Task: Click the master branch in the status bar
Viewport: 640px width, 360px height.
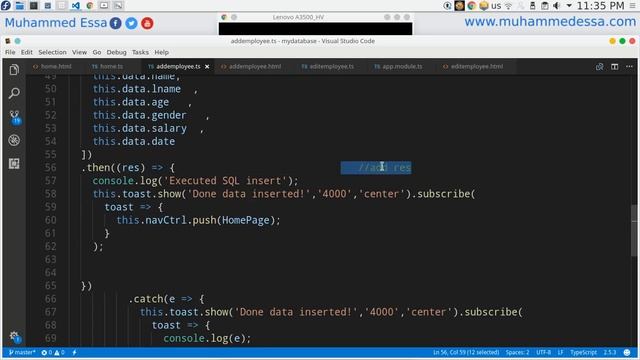Action: [x=22, y=352]
